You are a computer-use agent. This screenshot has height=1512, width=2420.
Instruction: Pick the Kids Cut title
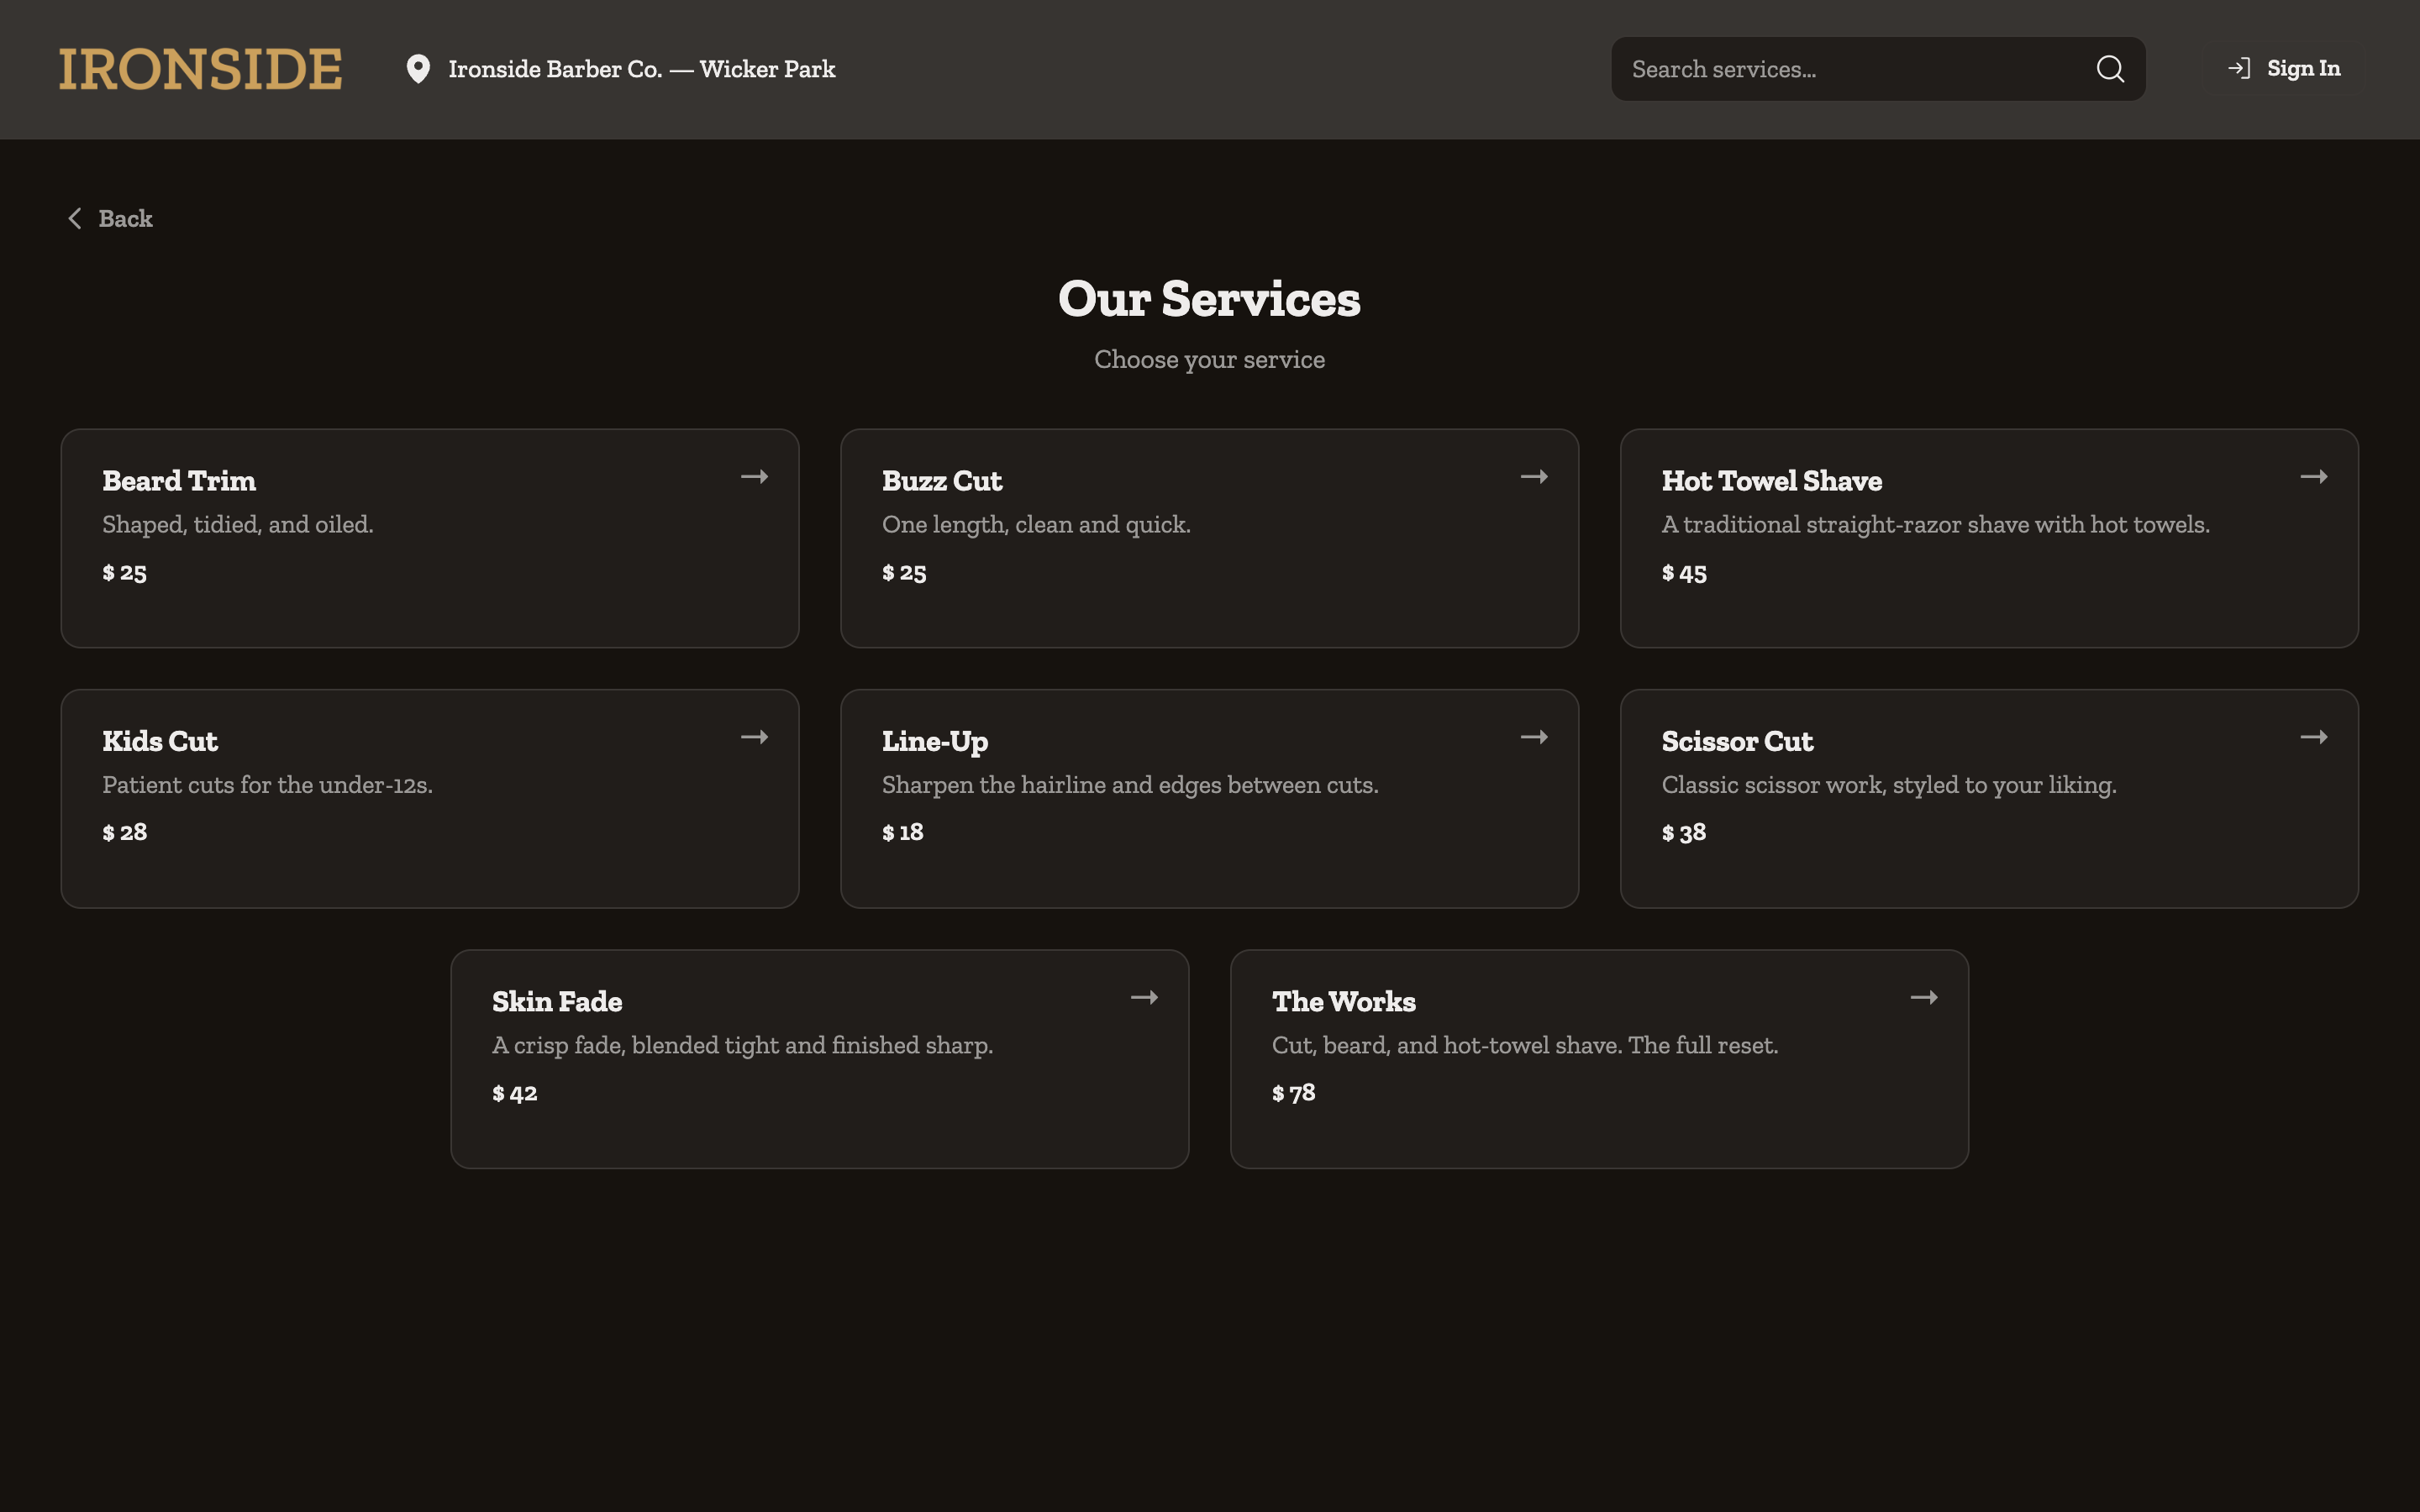(x=160, y=741)
